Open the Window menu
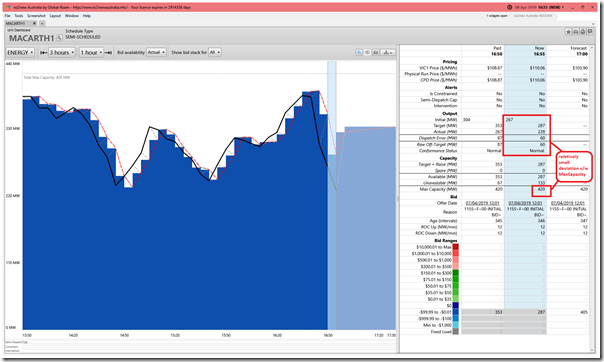 click(x=72, y=16)
